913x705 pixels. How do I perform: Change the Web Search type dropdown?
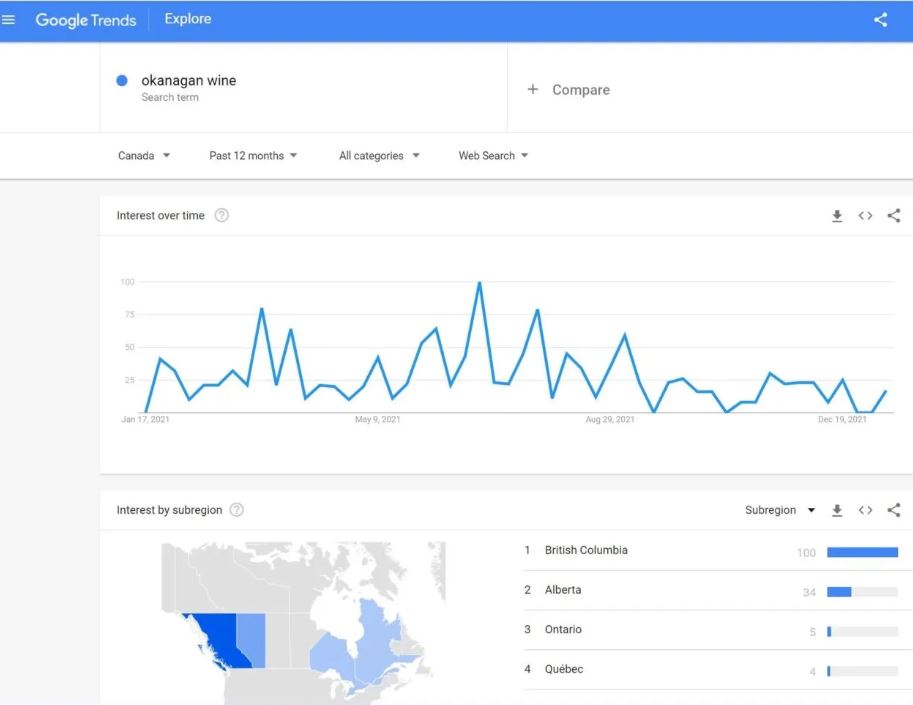coord(493,156)
